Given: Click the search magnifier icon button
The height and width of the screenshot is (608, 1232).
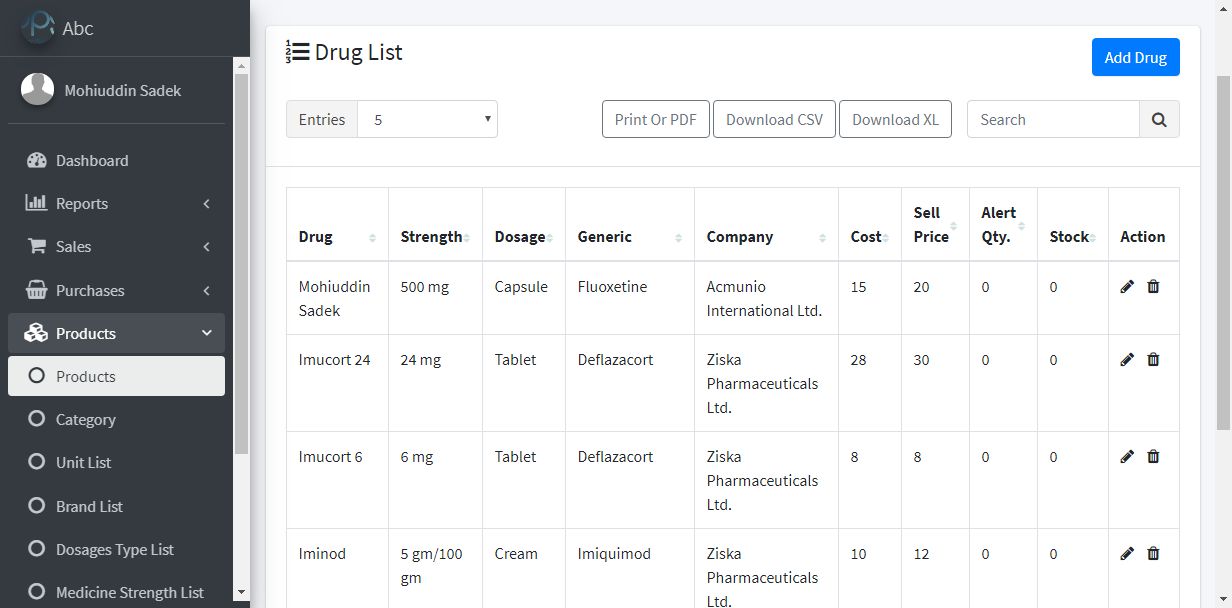Looking at the screenshot, I should pos(1159,120).
